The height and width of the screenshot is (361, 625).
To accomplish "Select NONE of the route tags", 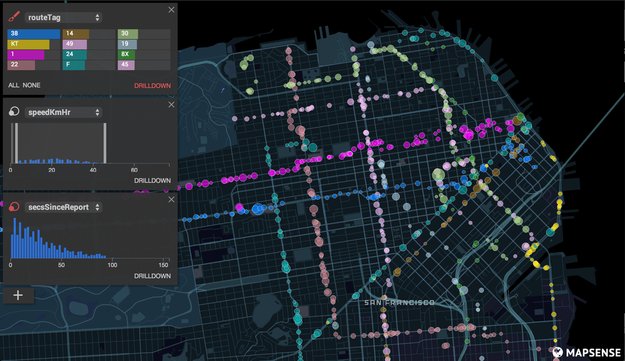I will pos(31,85).
